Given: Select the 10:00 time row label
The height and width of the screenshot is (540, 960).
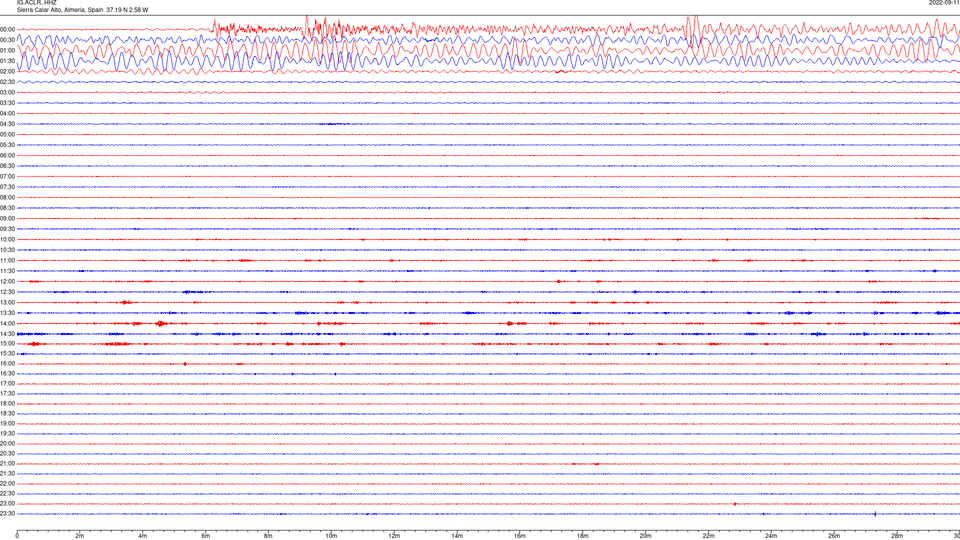Looking at the screenshot, I should (x=7, y=239).
